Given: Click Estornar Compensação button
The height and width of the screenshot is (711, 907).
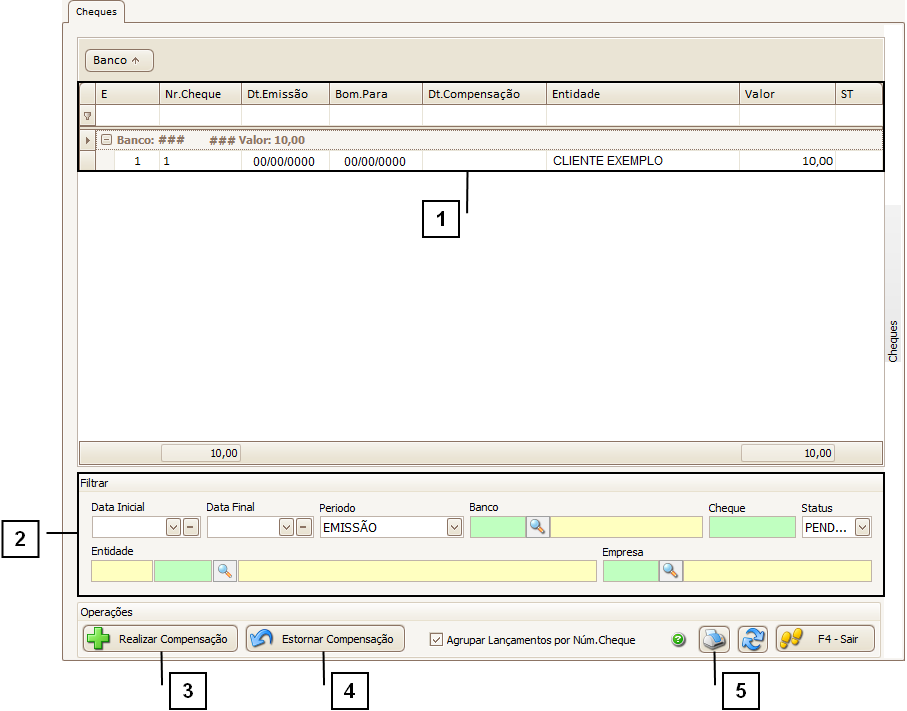Looking at the screenshot, I should pos(325,639).
